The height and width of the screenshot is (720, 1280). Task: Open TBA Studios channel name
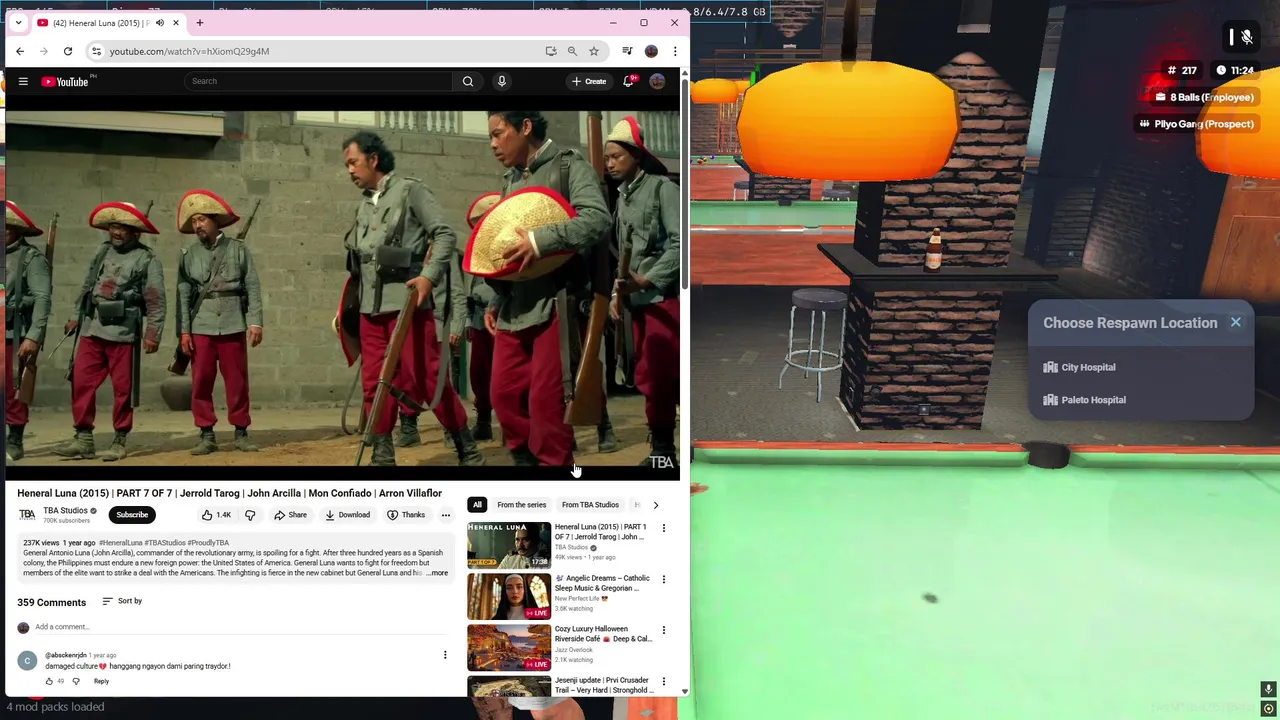pos(65,511)
